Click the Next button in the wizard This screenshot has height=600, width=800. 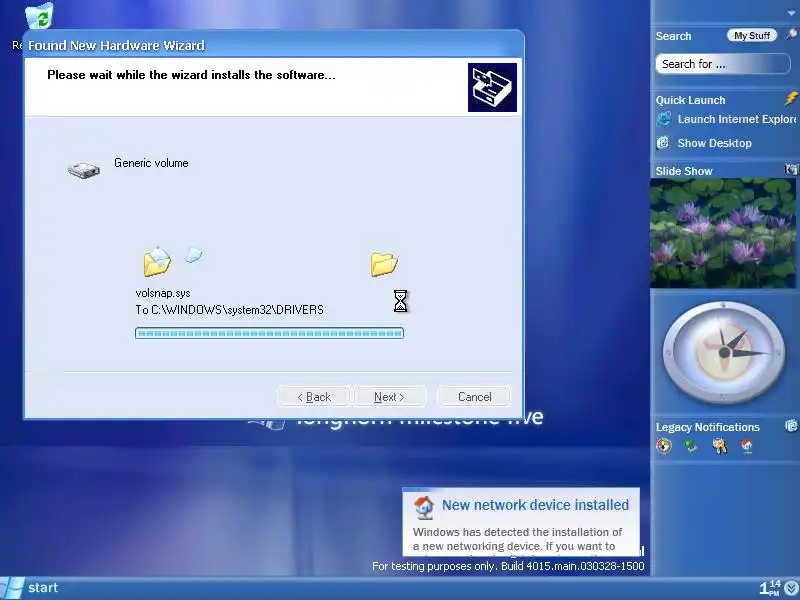(389, 397)
